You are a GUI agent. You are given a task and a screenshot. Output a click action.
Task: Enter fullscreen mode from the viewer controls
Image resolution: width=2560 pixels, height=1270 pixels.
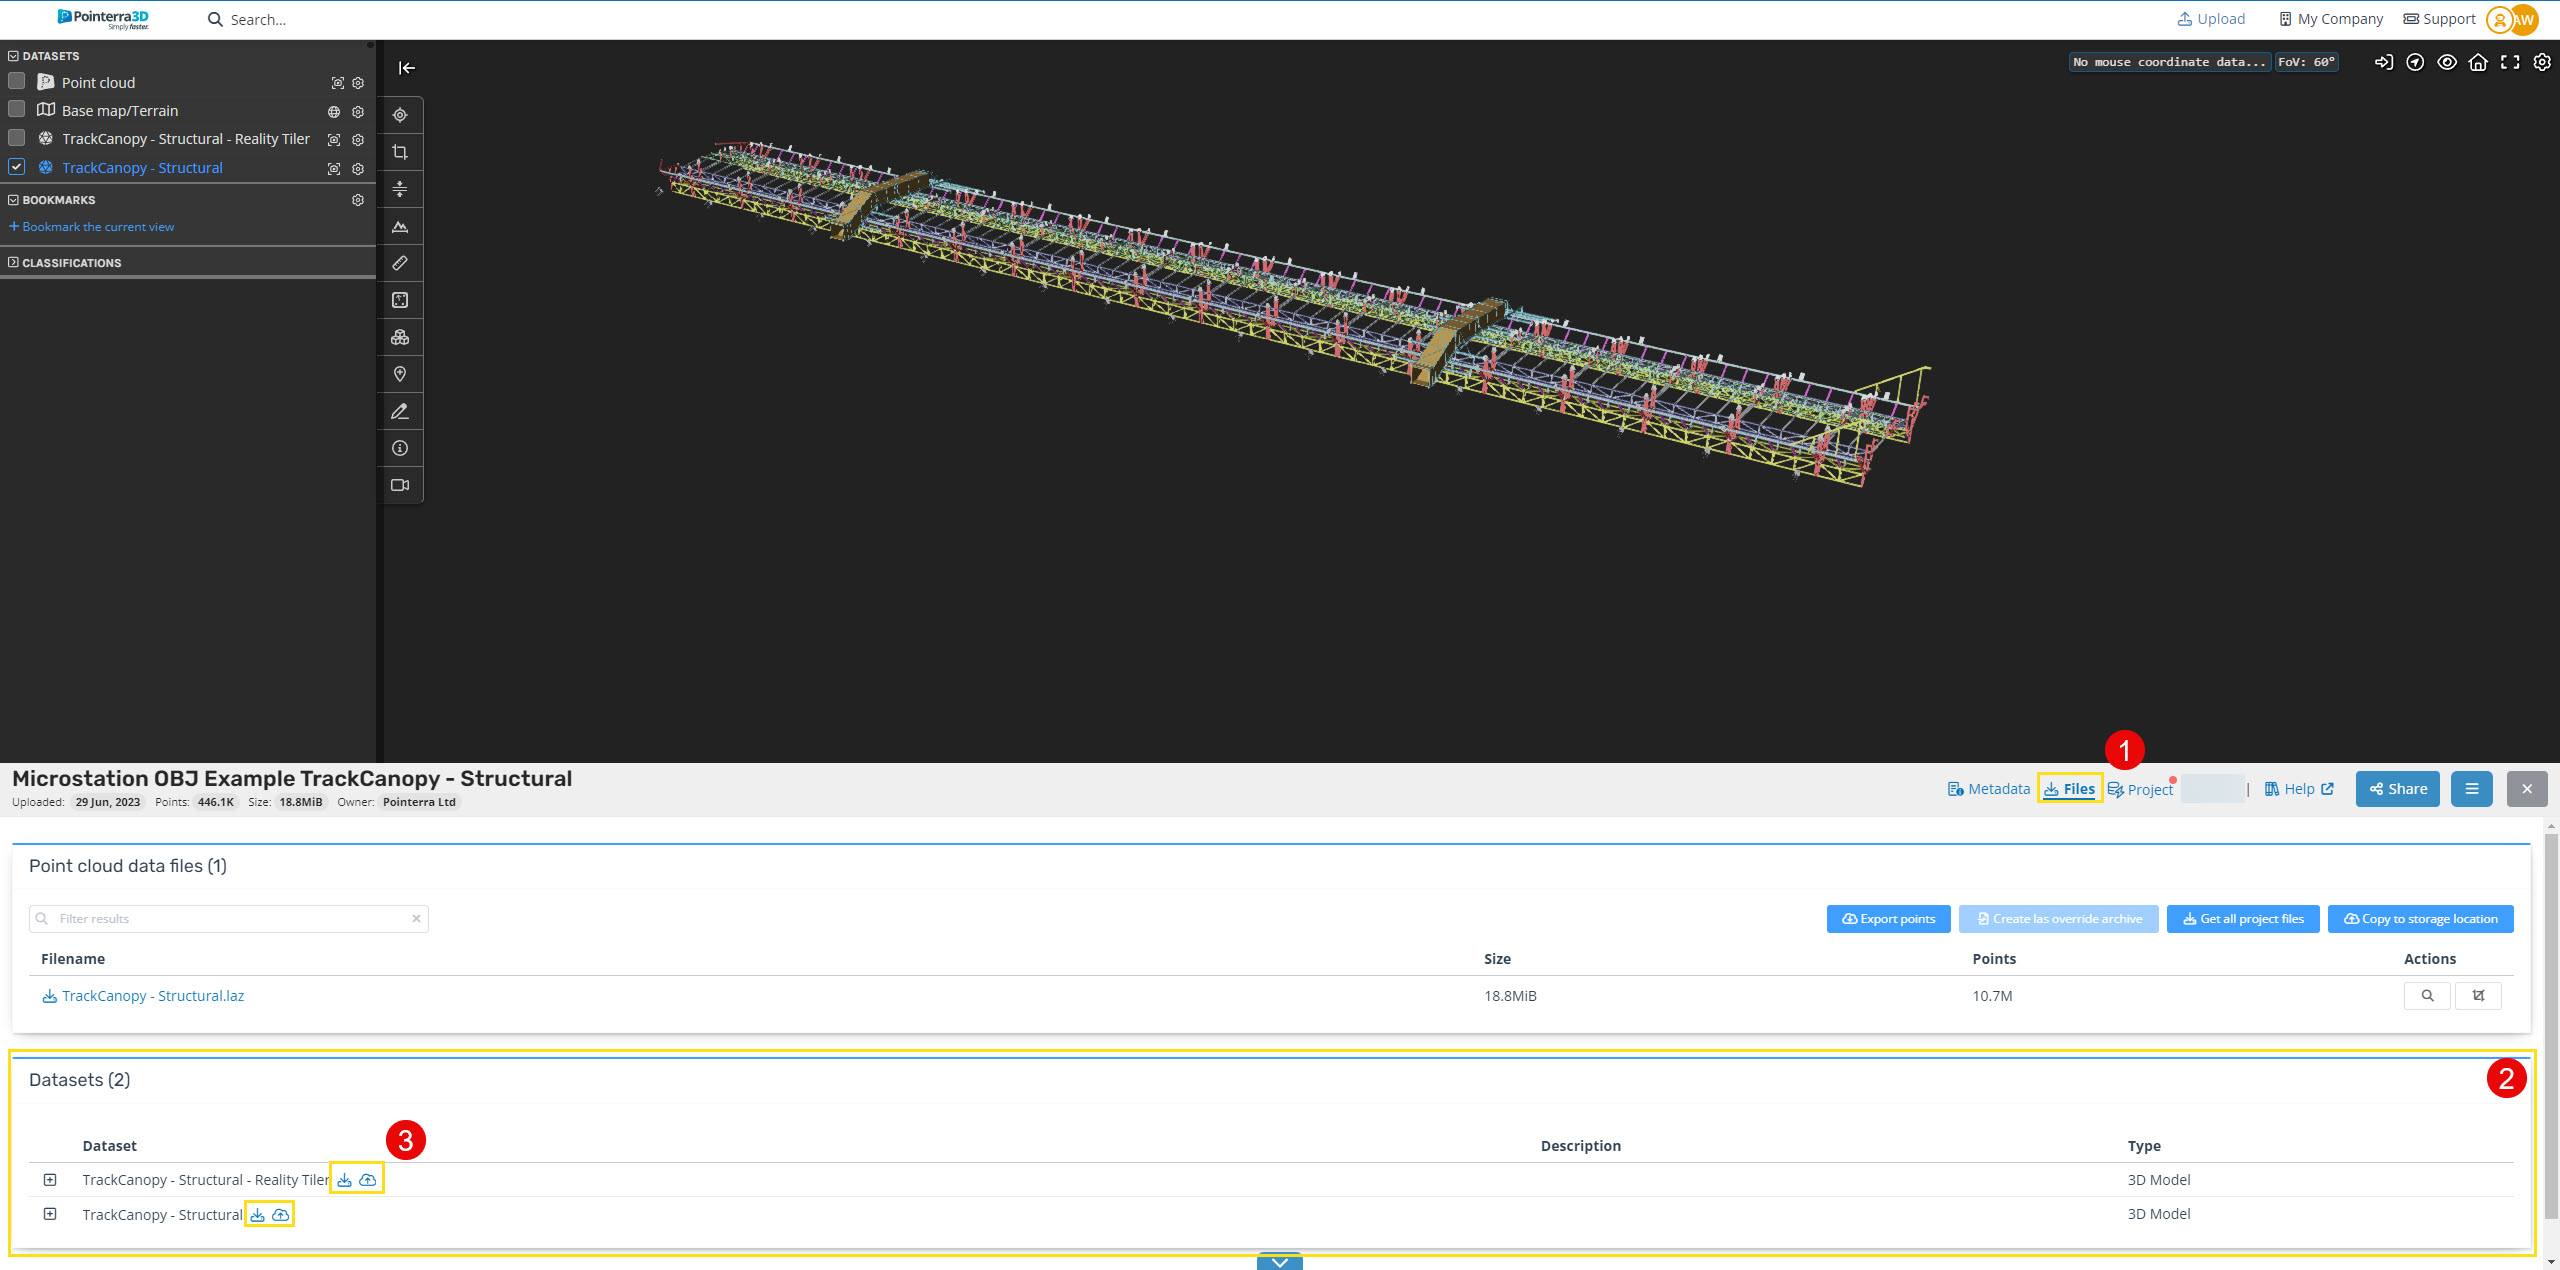click(x=2511, y=62)
